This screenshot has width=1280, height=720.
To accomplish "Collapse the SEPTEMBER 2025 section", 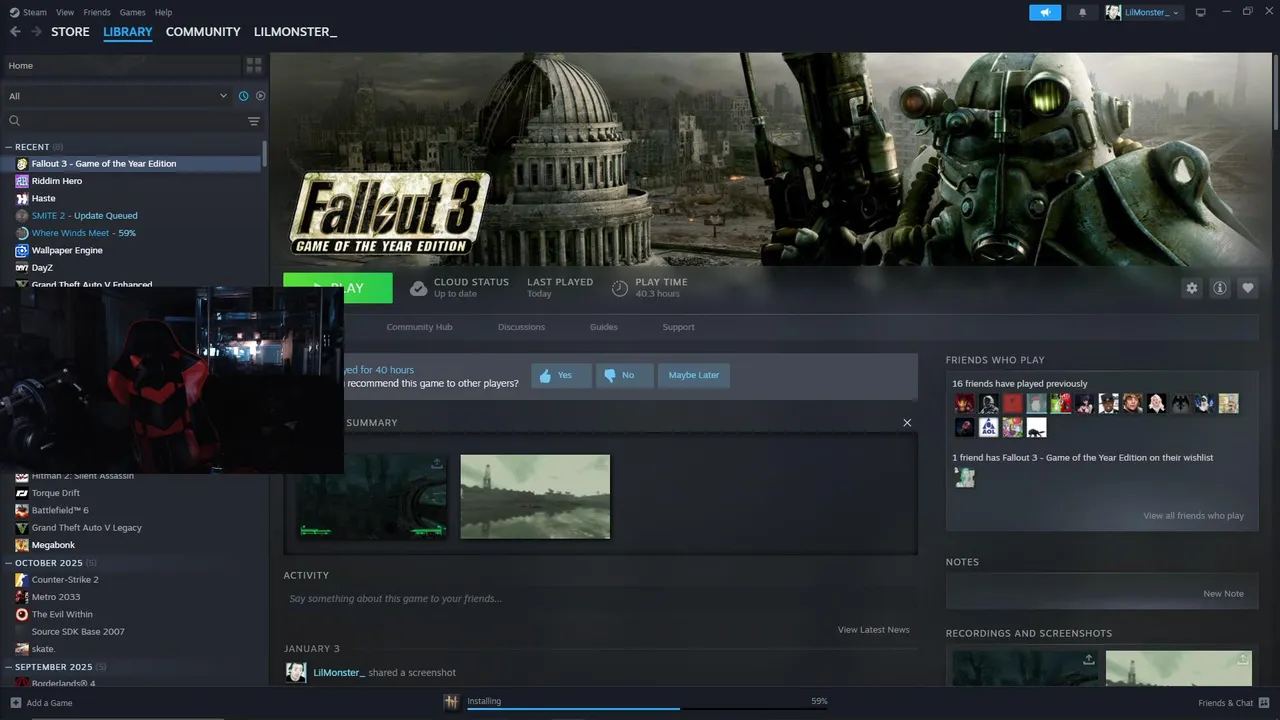I will coord(8,667).
